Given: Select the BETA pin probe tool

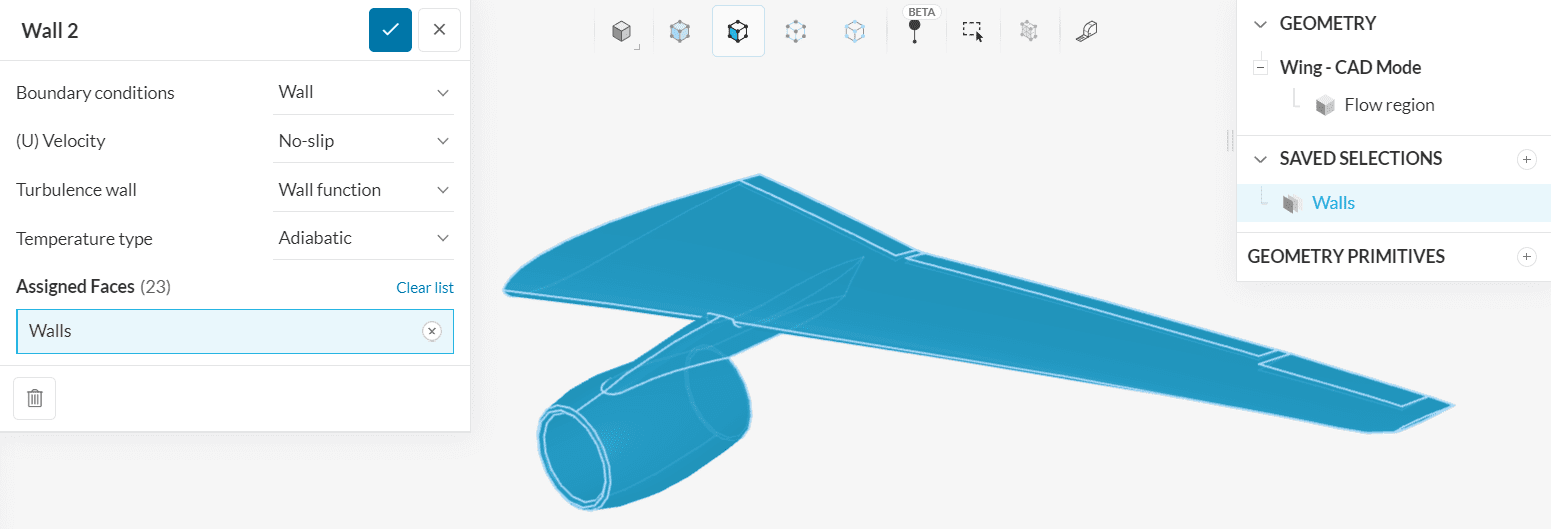Looking at the screenshot, I should (x=914, y=30).
